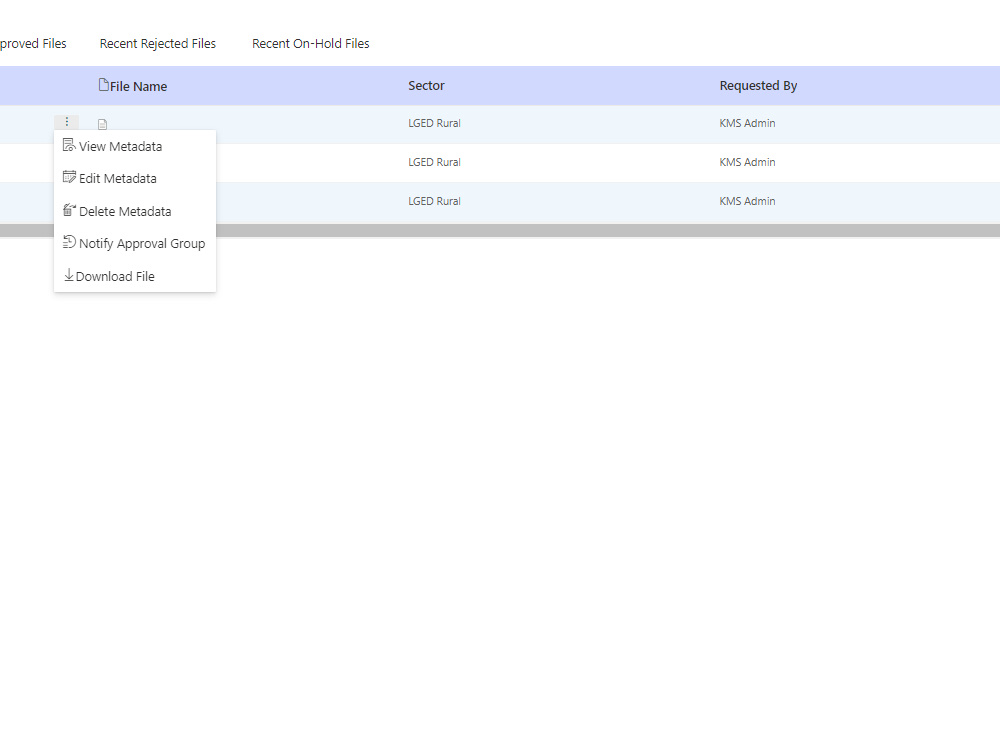Click the Requested By column header

click(758, 86)
